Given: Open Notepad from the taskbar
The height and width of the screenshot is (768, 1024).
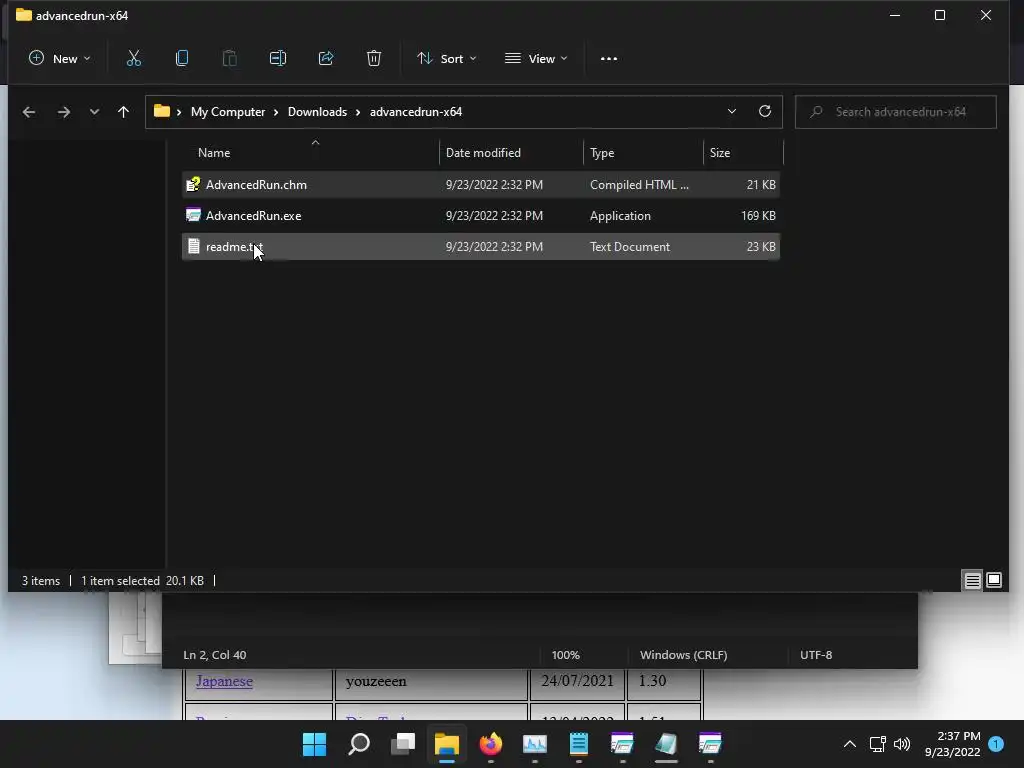Looking at the screenshot, I should tap(579, 744).
